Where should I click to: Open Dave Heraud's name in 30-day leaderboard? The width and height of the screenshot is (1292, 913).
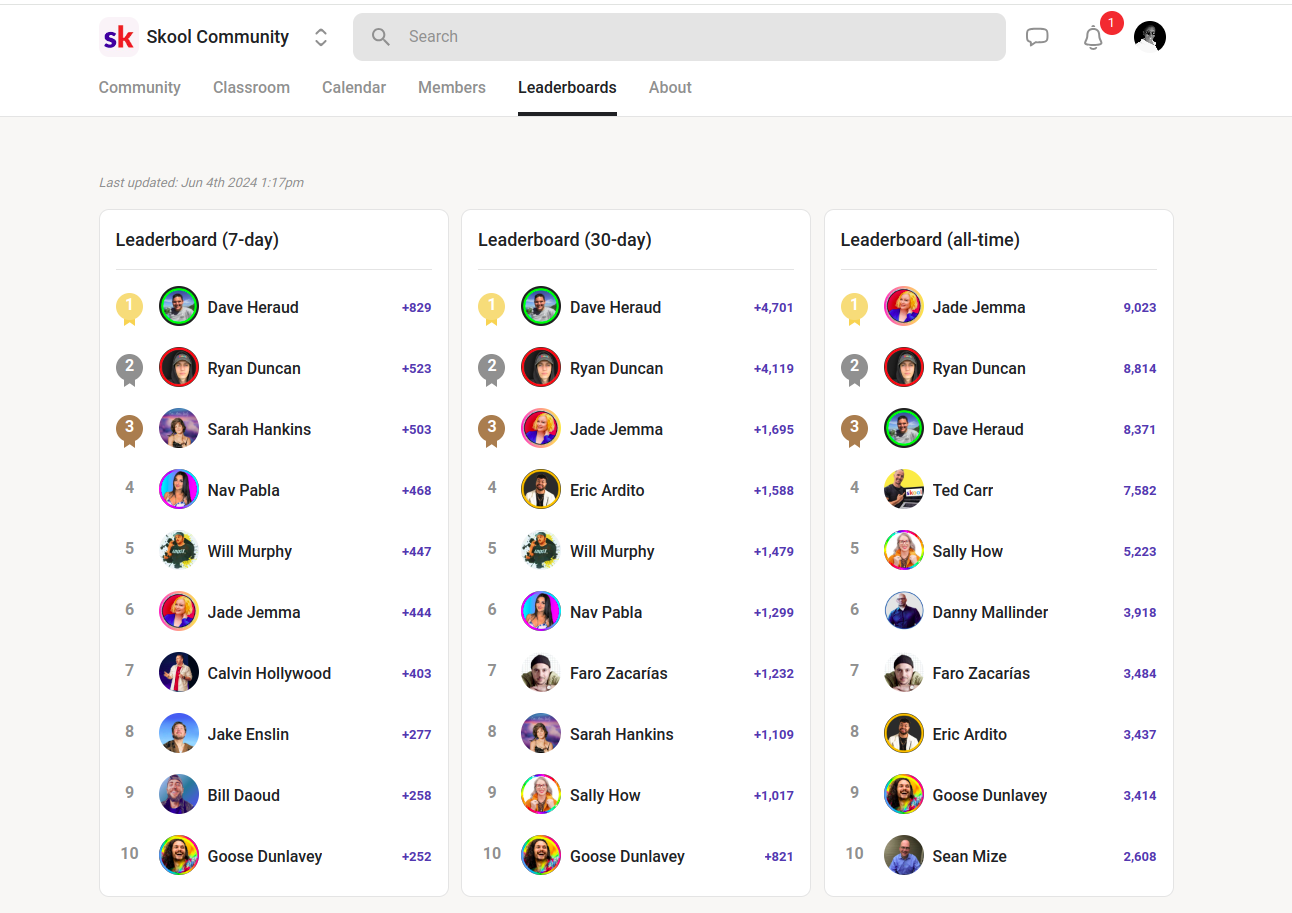tap(615, 308)
